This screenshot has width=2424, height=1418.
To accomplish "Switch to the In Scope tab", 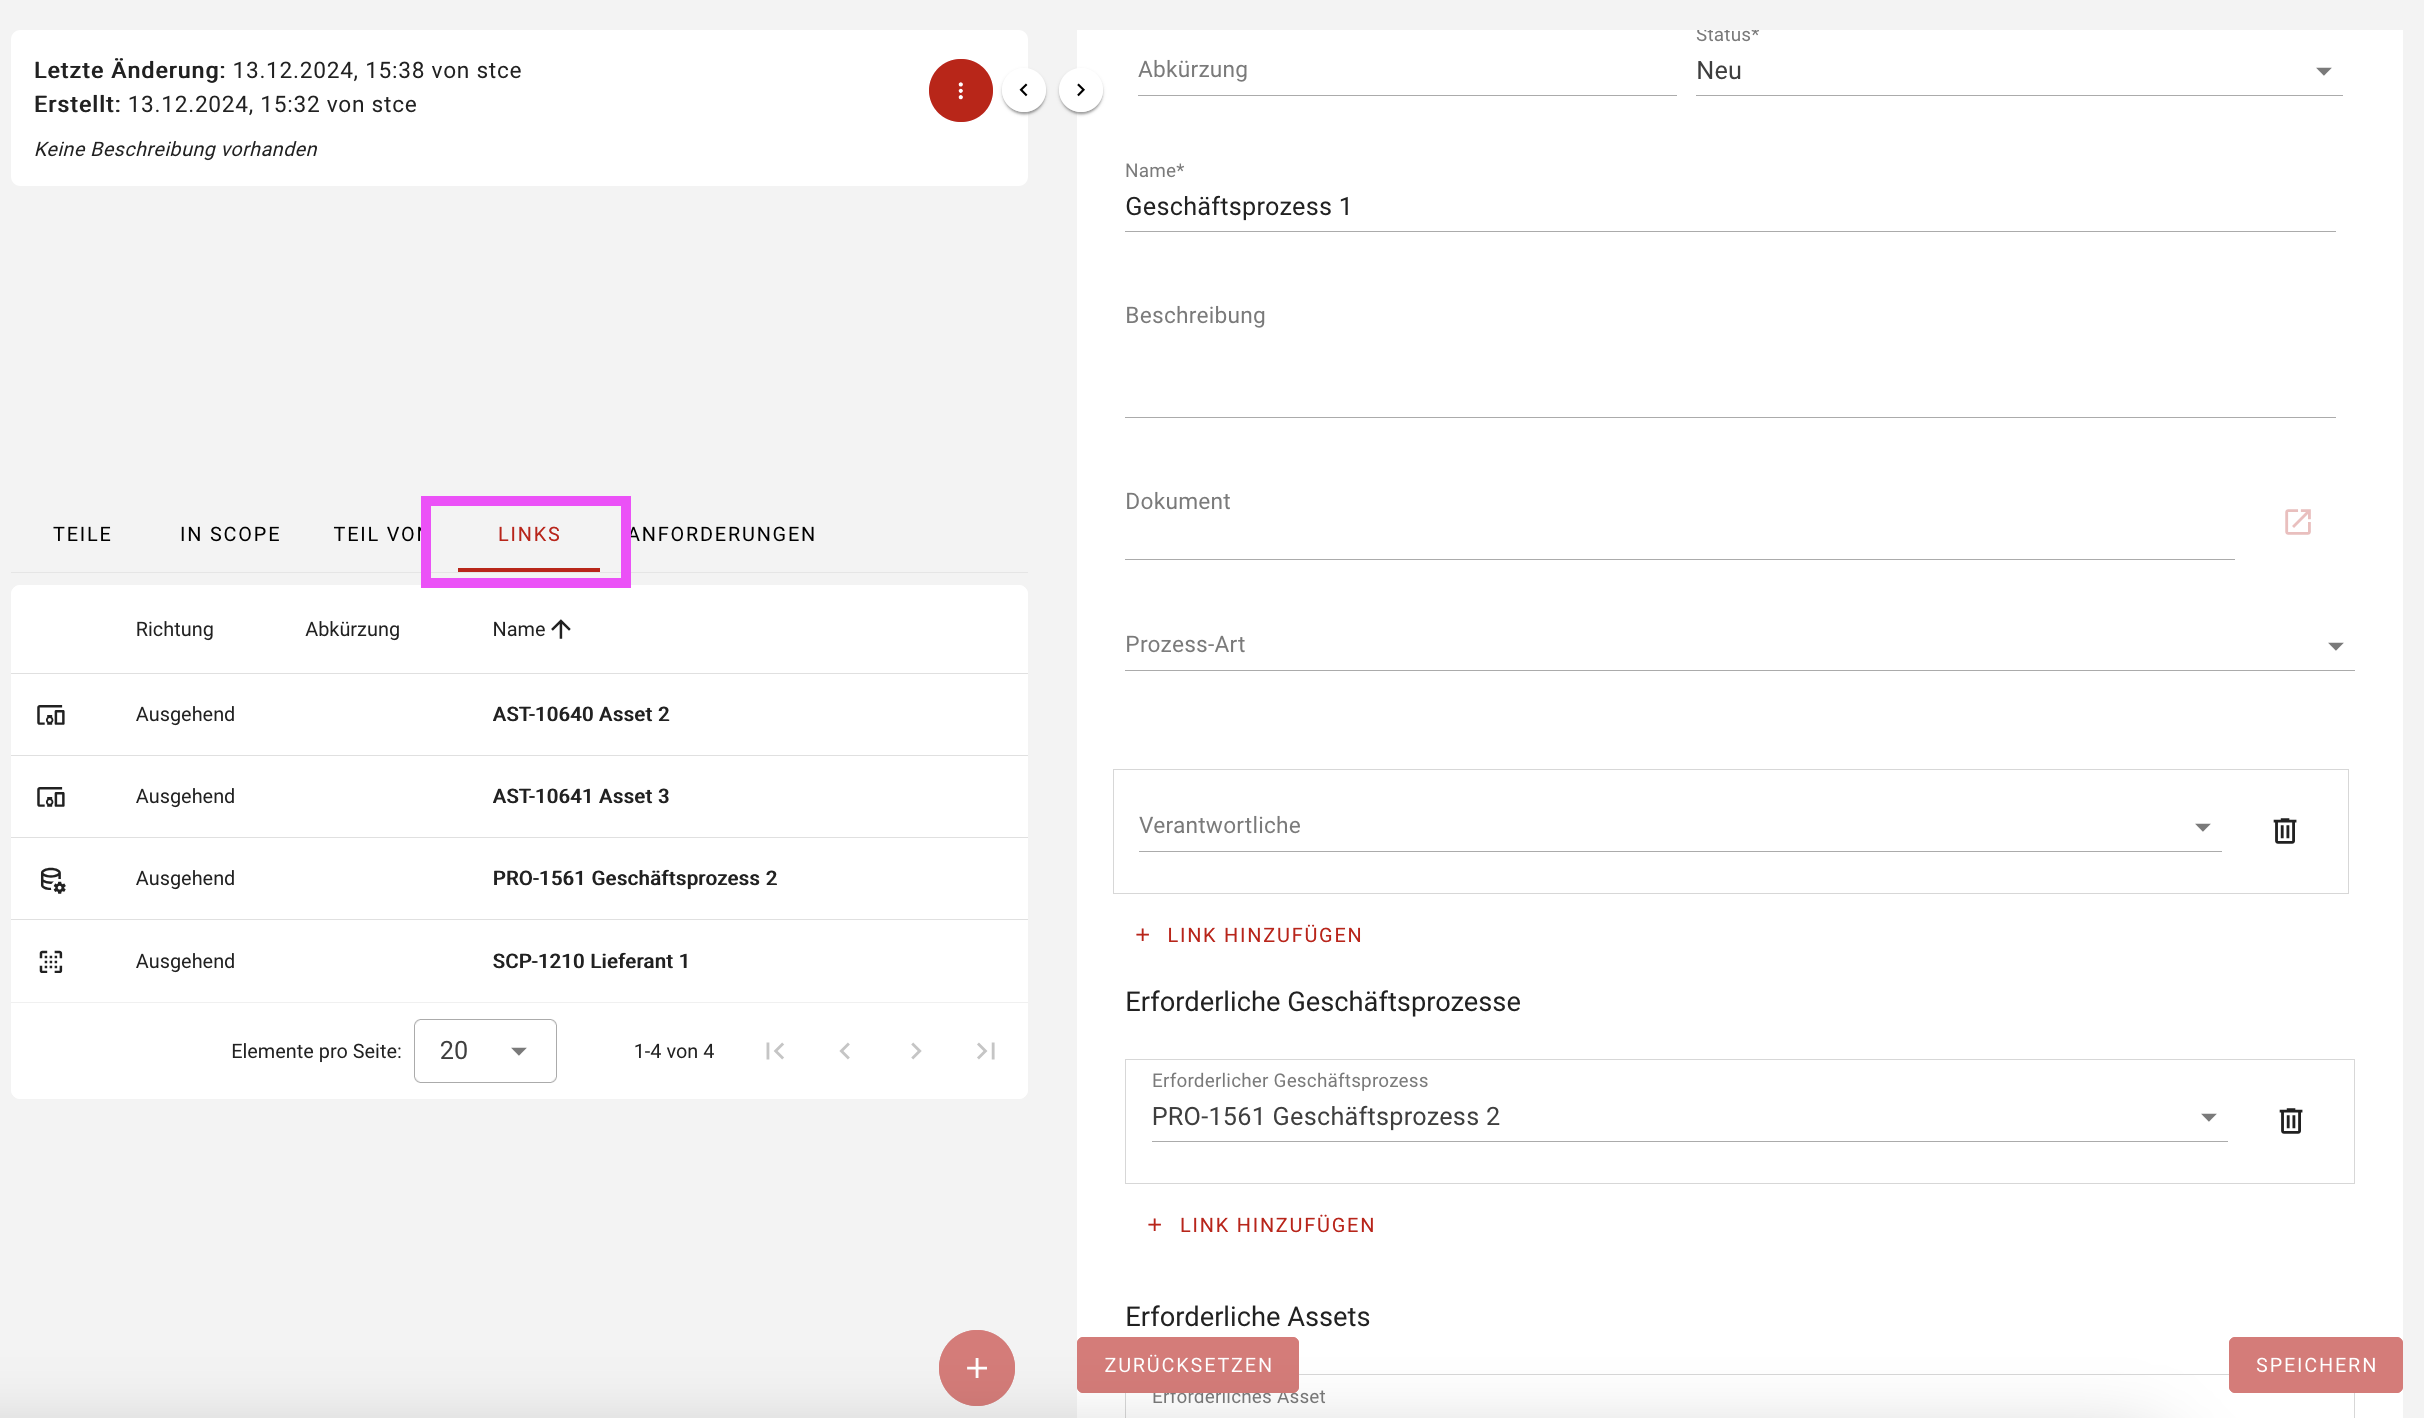I will (230, 534).
